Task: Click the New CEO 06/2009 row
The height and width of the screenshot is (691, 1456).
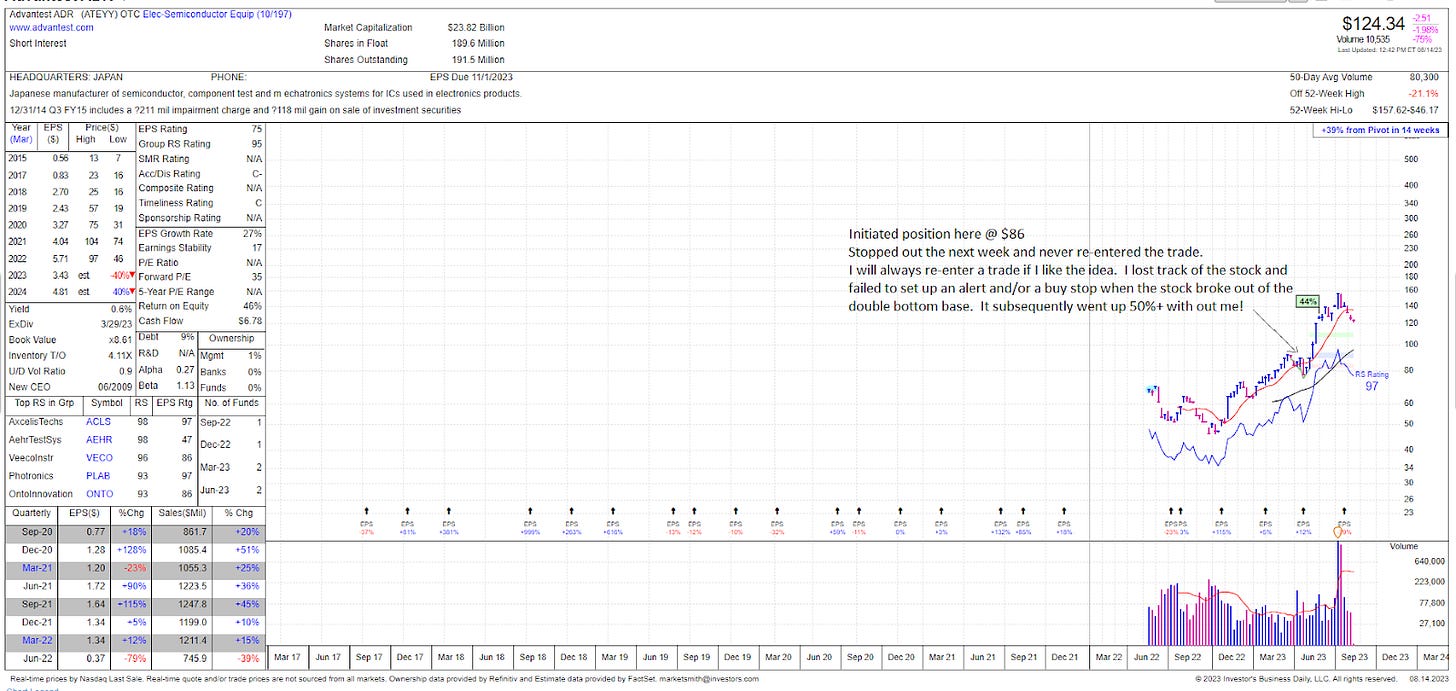Action: click(x=69, y=386)
